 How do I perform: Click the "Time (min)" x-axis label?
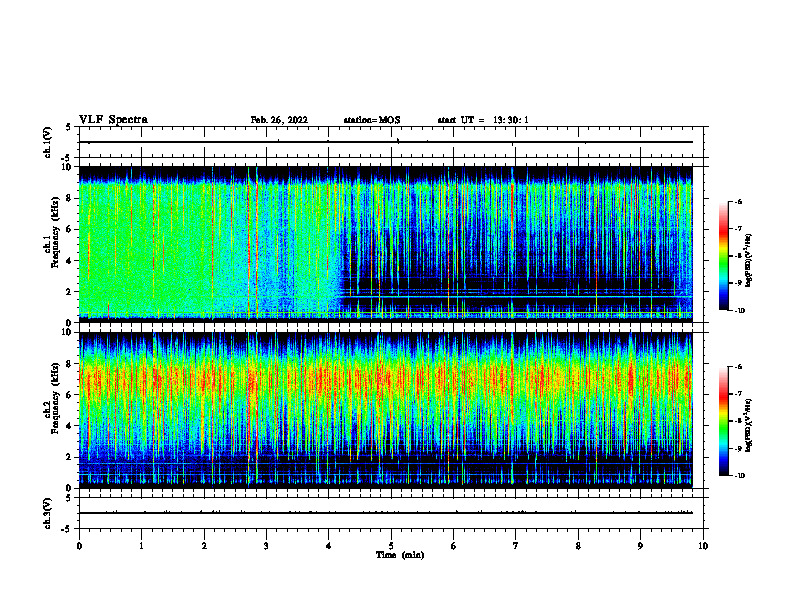click(400, 555)
